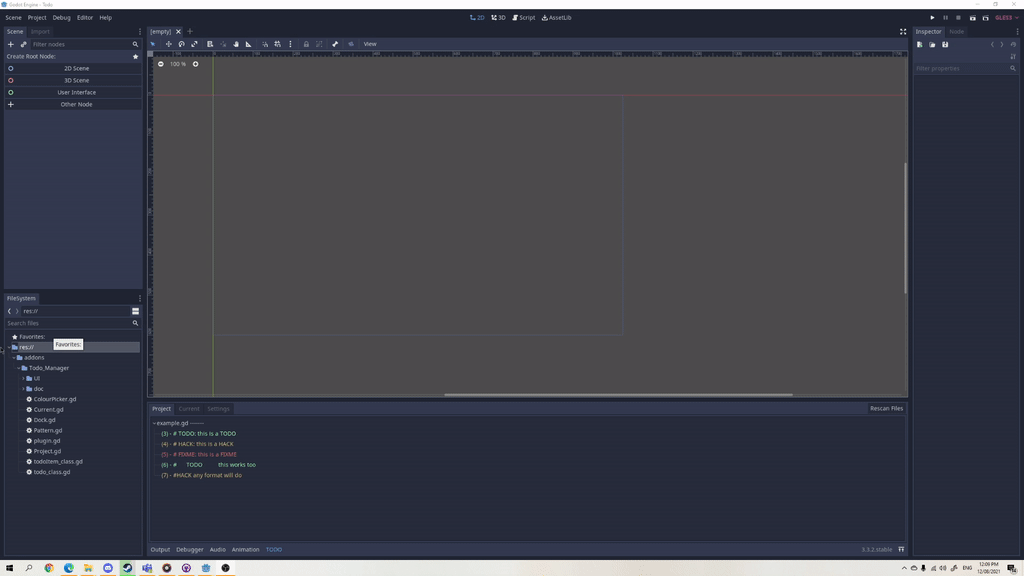Screen dimensions: 1024x576
Task: Open Steam from the Windows taskbar
Action: 127,568
